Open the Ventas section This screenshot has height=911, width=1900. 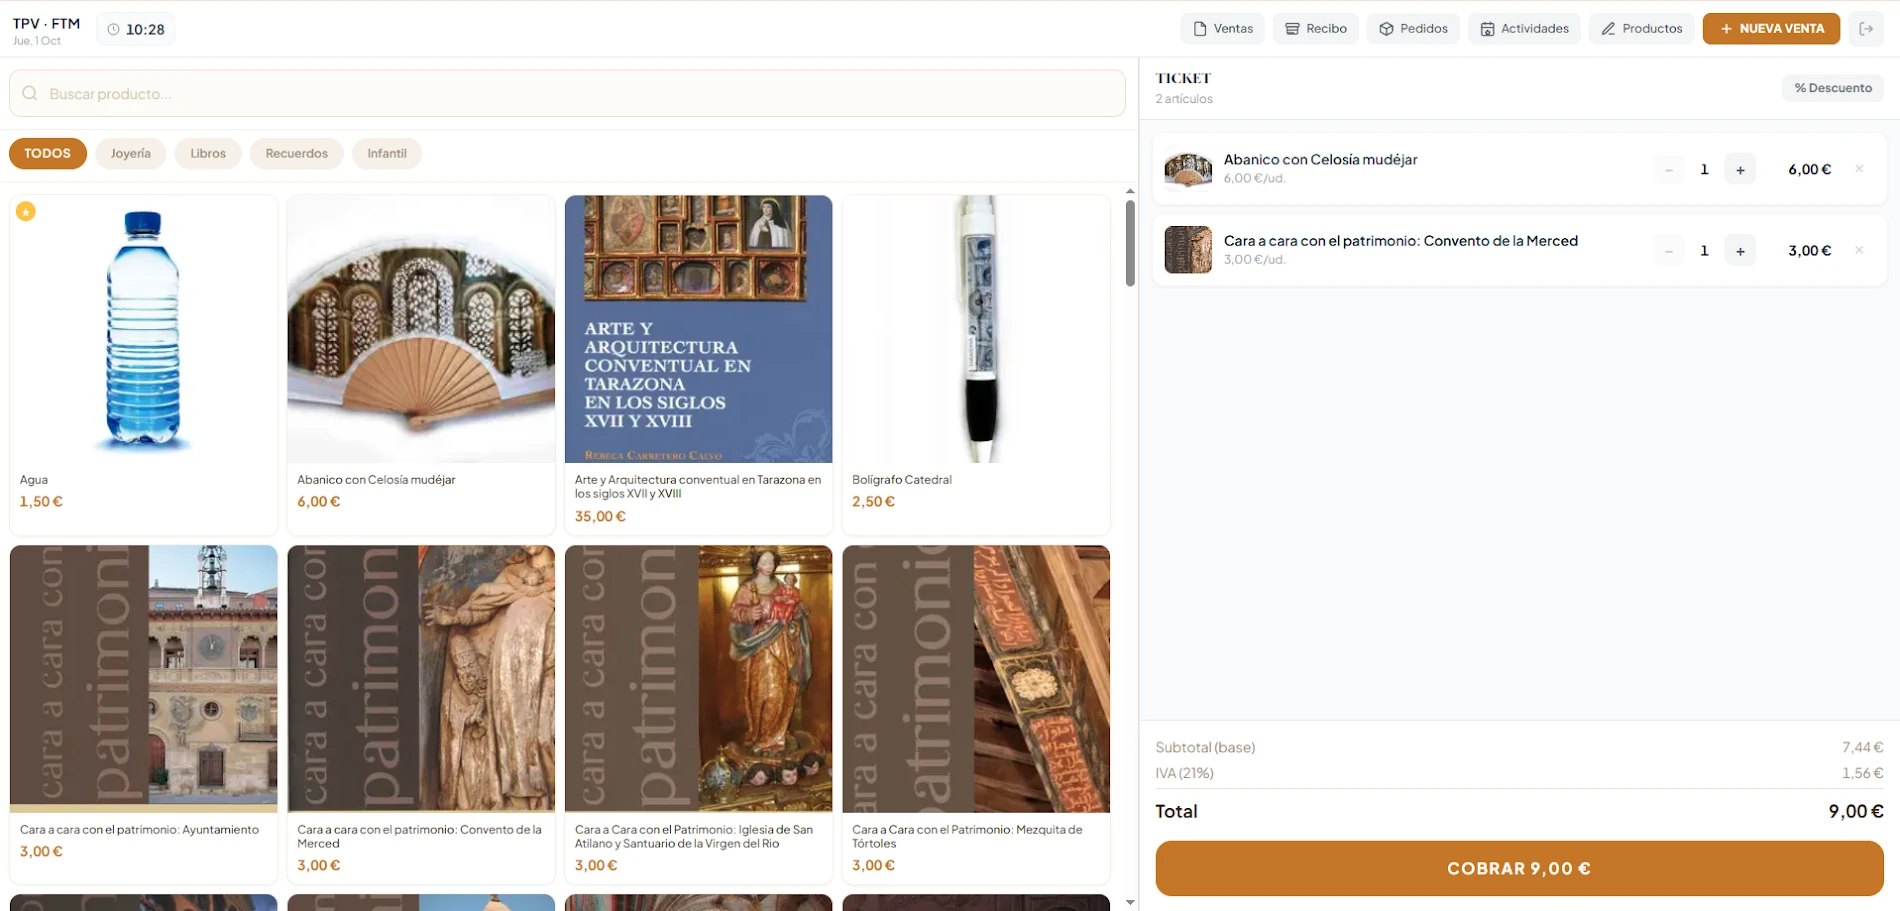[1223, 29]
